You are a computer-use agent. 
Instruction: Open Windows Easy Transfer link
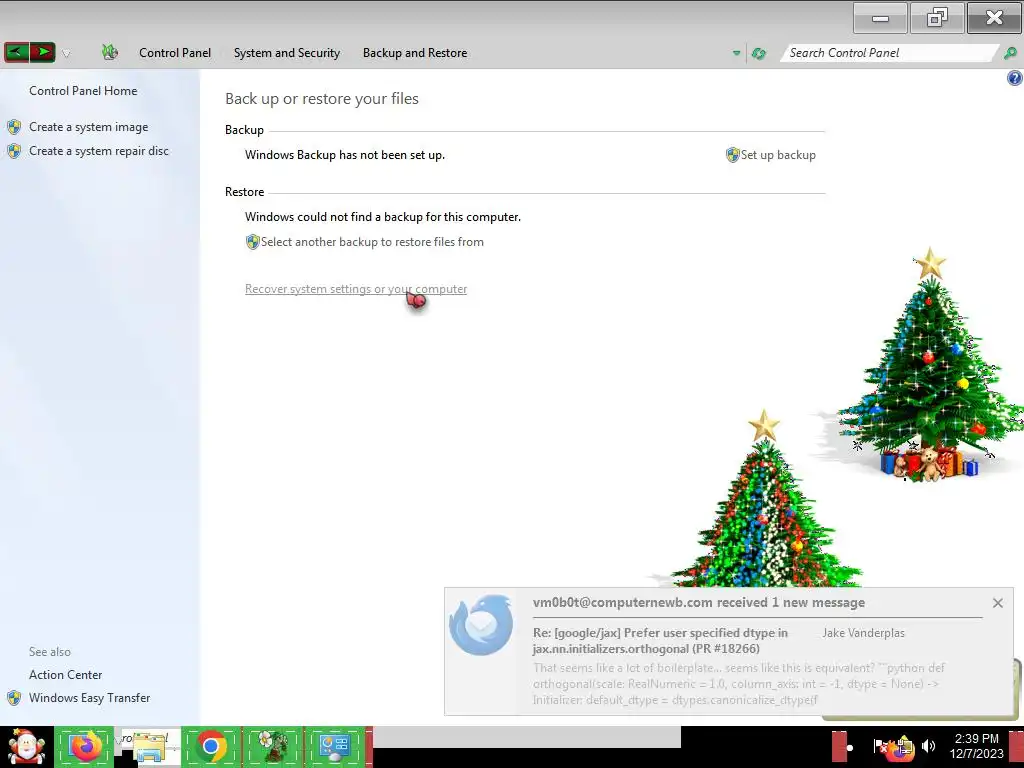89,698
